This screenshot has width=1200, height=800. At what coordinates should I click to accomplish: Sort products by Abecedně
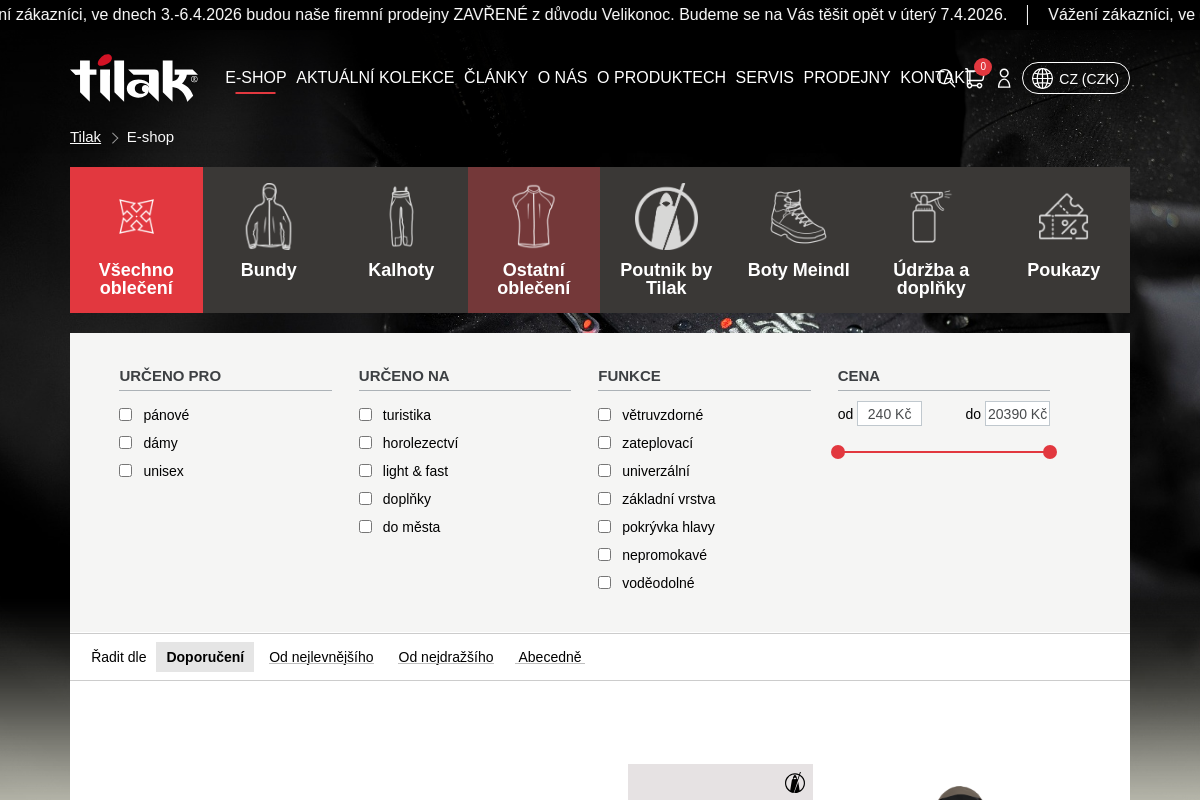(549, 657)
